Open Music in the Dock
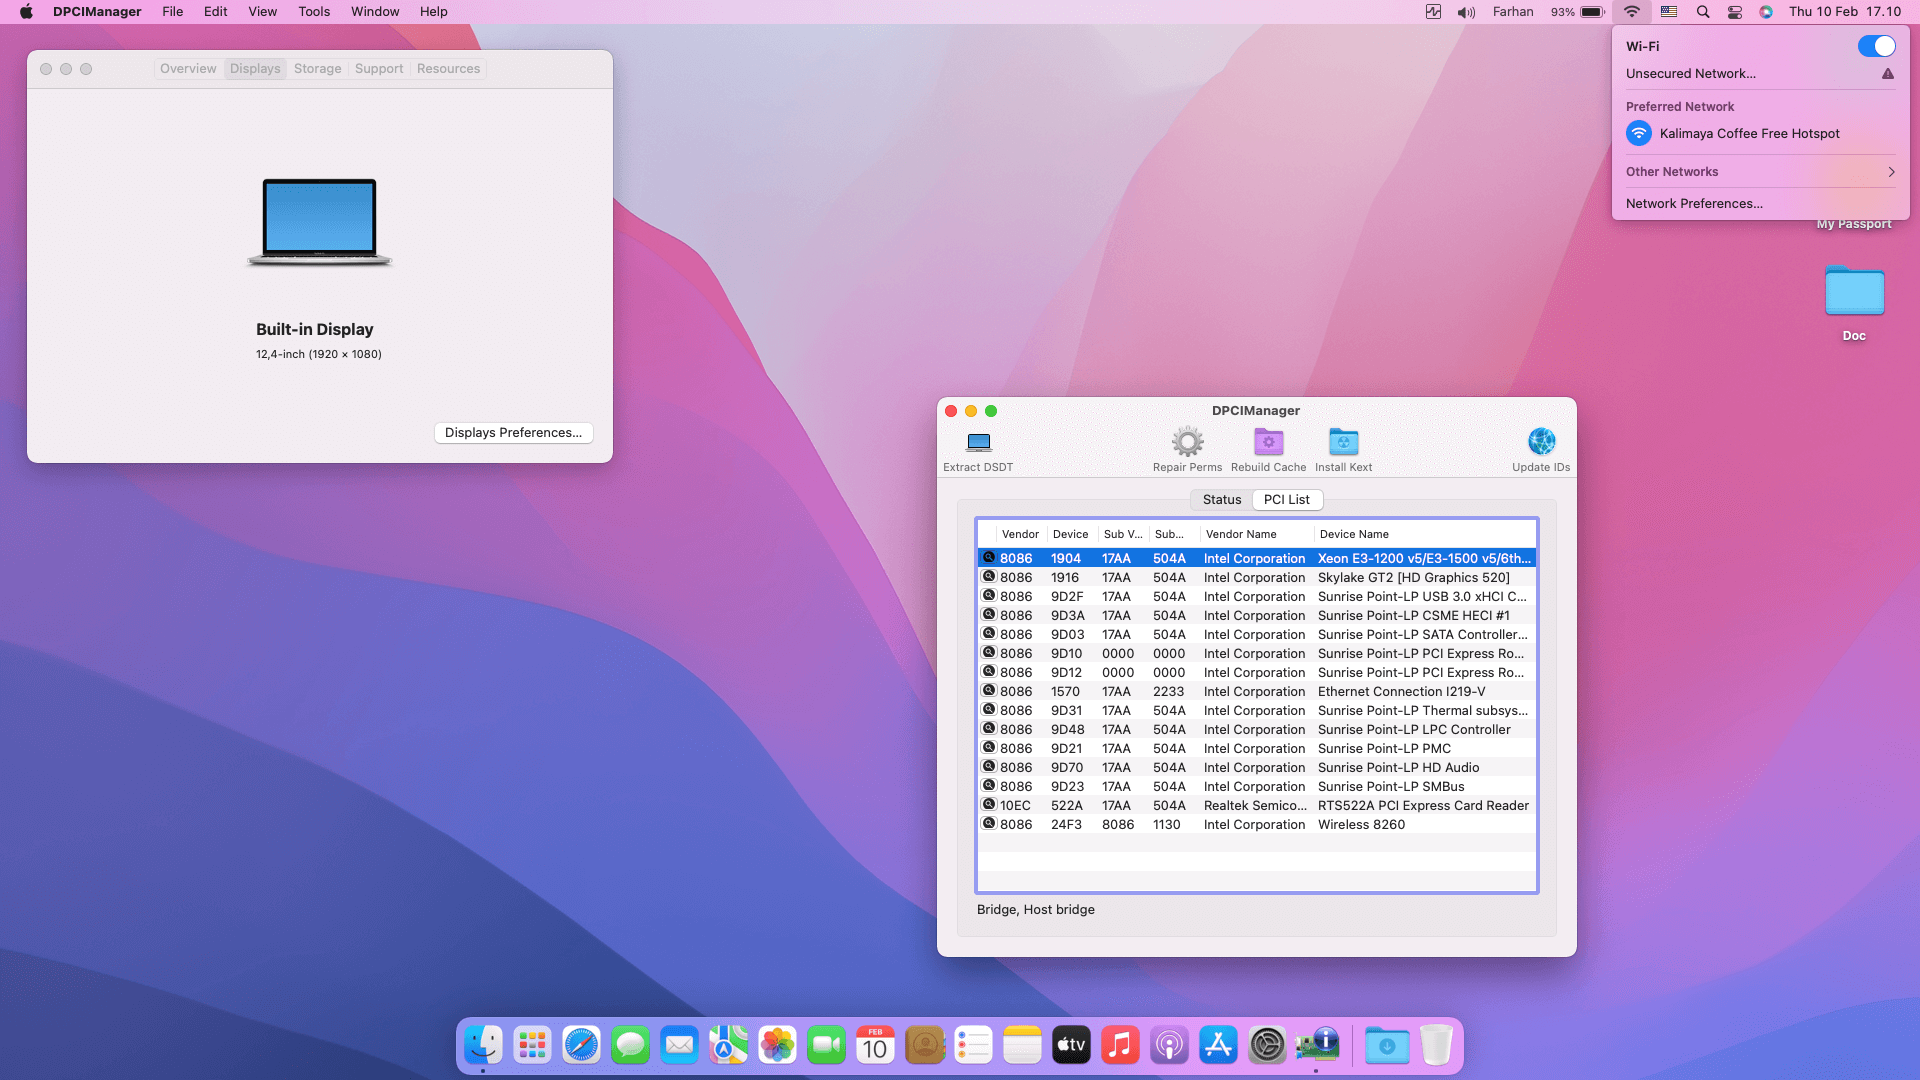 pyautogui.click(x=1120, y=1045)
